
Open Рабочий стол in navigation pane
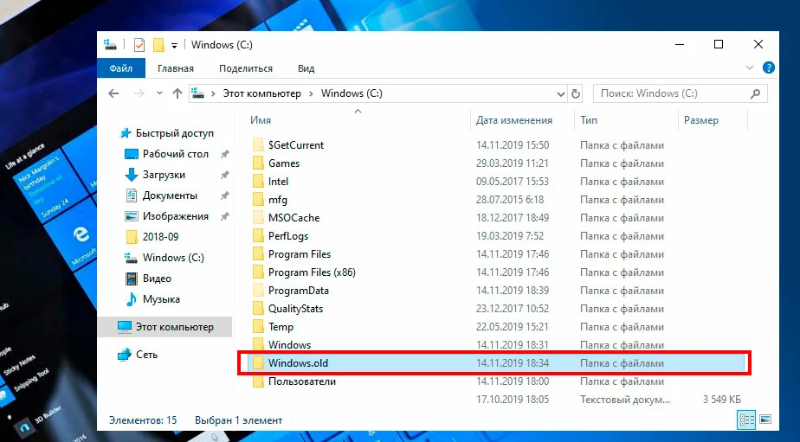[x=176, y=154]
